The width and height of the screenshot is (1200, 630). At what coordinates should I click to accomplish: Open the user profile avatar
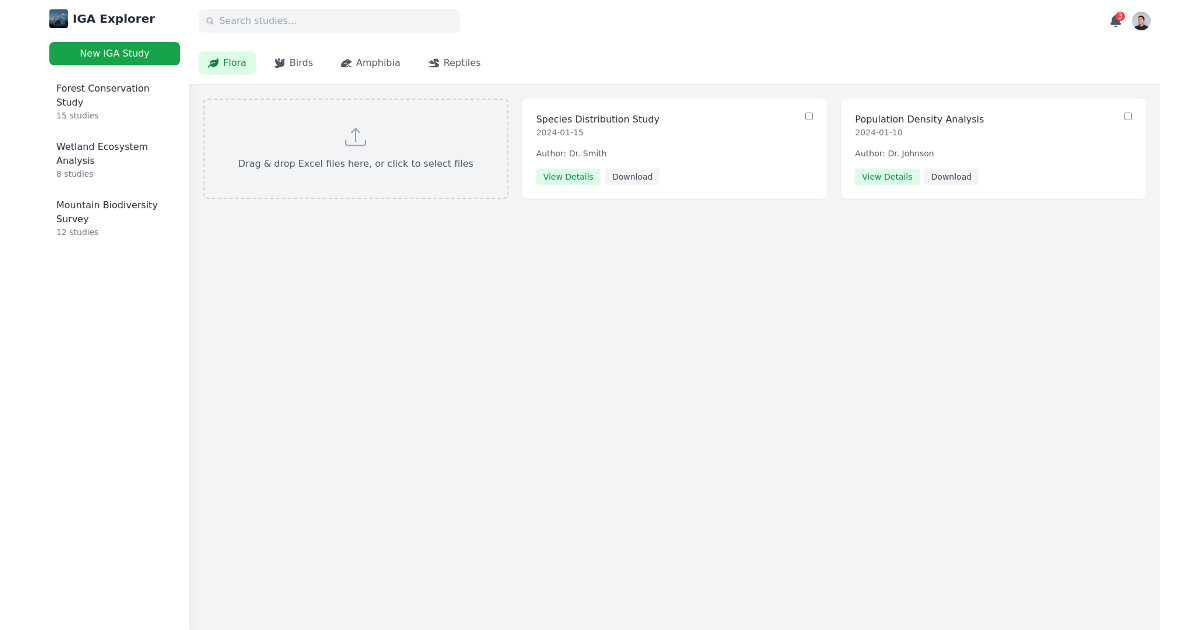click(1141, 21)
